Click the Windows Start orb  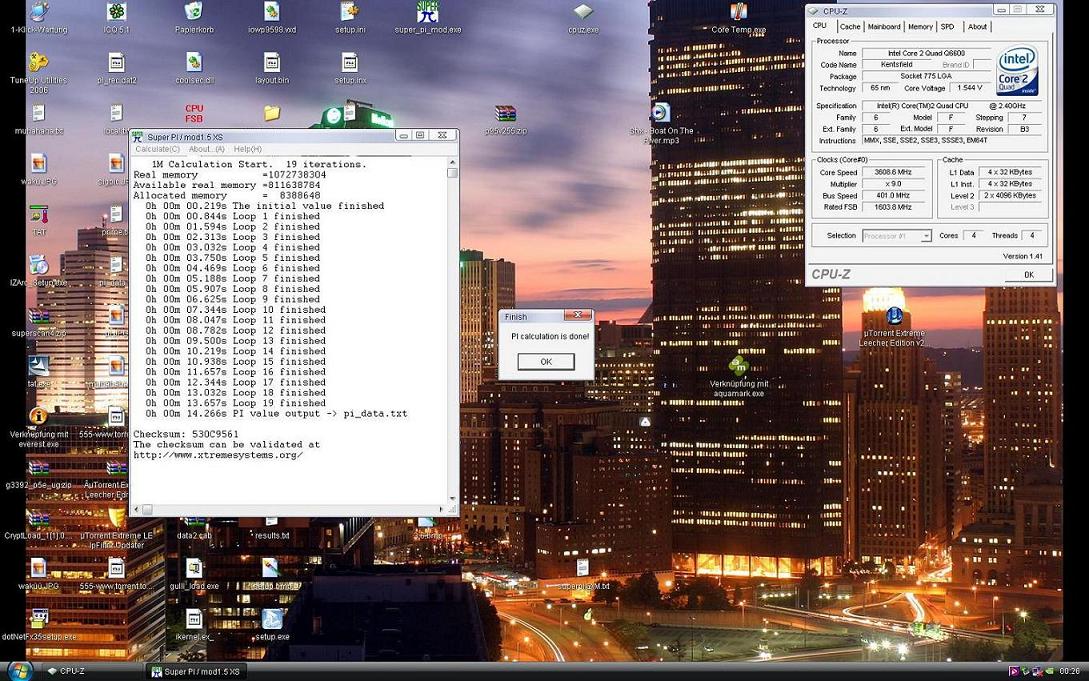[19, 671]
